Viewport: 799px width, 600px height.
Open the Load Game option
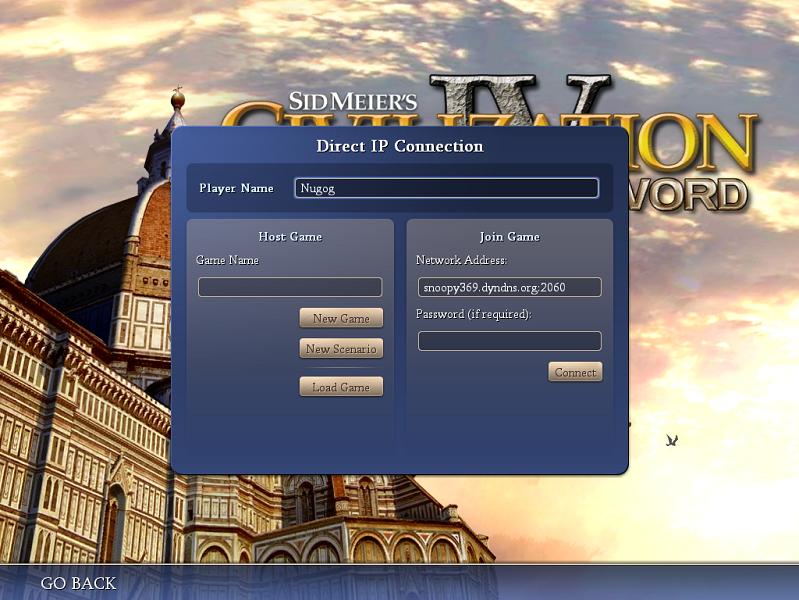341,387
